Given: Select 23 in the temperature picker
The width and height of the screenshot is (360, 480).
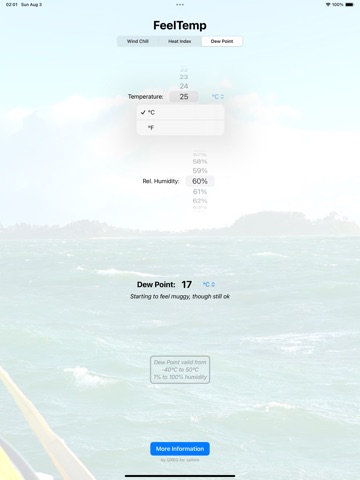Looking at the screenshot, I should (x=184, y=77).
